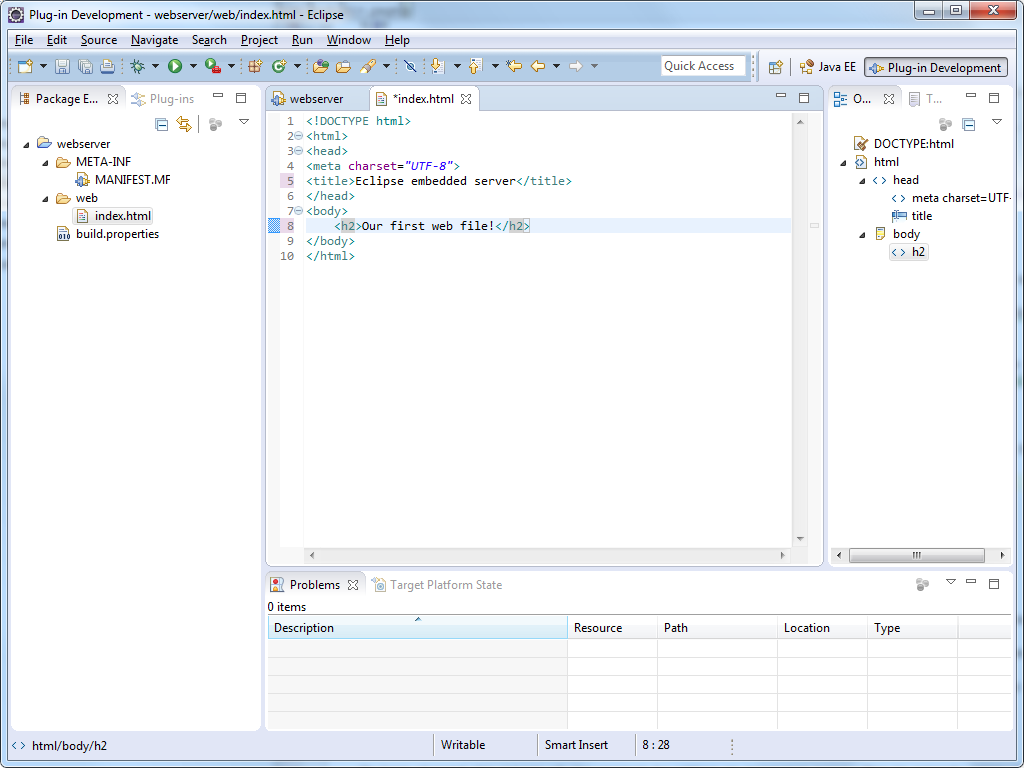Close the Package Explorer tab

pyautogui.click(x=113, y=99)
